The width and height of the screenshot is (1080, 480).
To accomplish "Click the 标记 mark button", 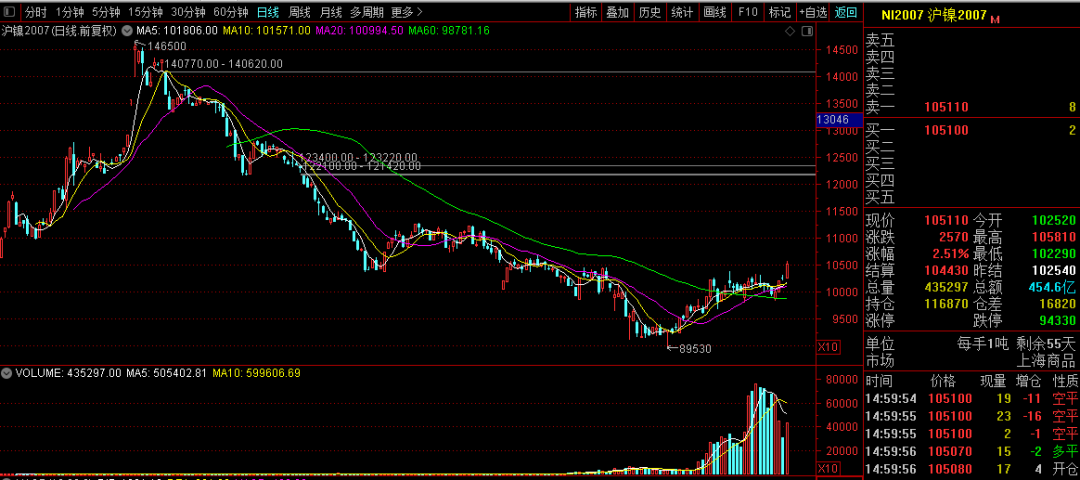I will click(x=780, y=12).
